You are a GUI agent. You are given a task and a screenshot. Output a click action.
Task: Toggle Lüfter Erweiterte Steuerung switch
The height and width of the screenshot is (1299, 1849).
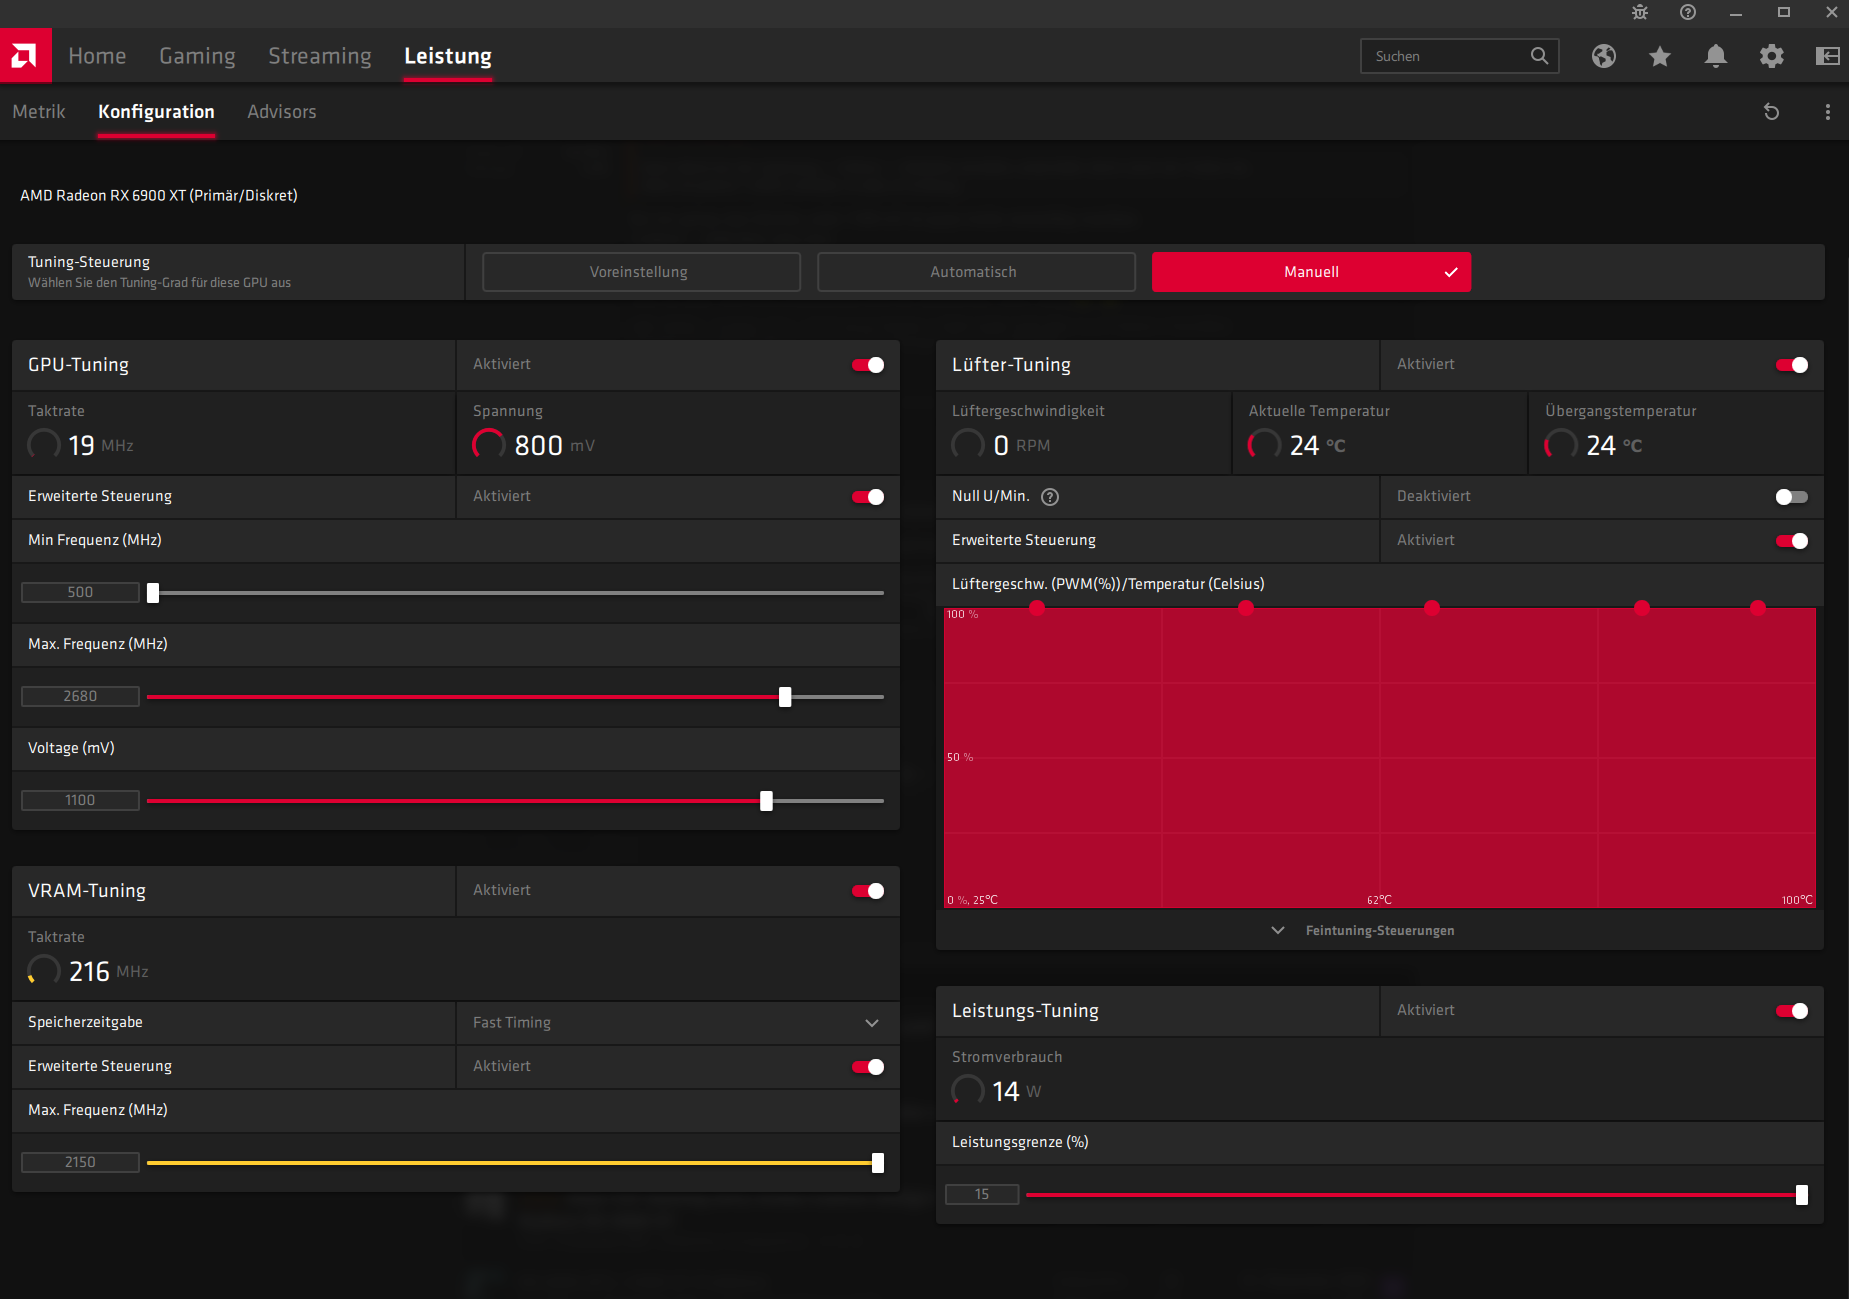(x=1792, y=541)
